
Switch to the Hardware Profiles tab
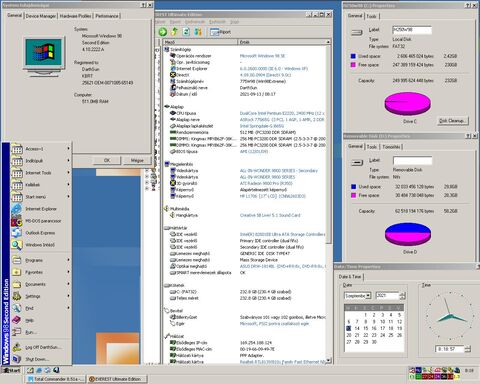[75, 16]
